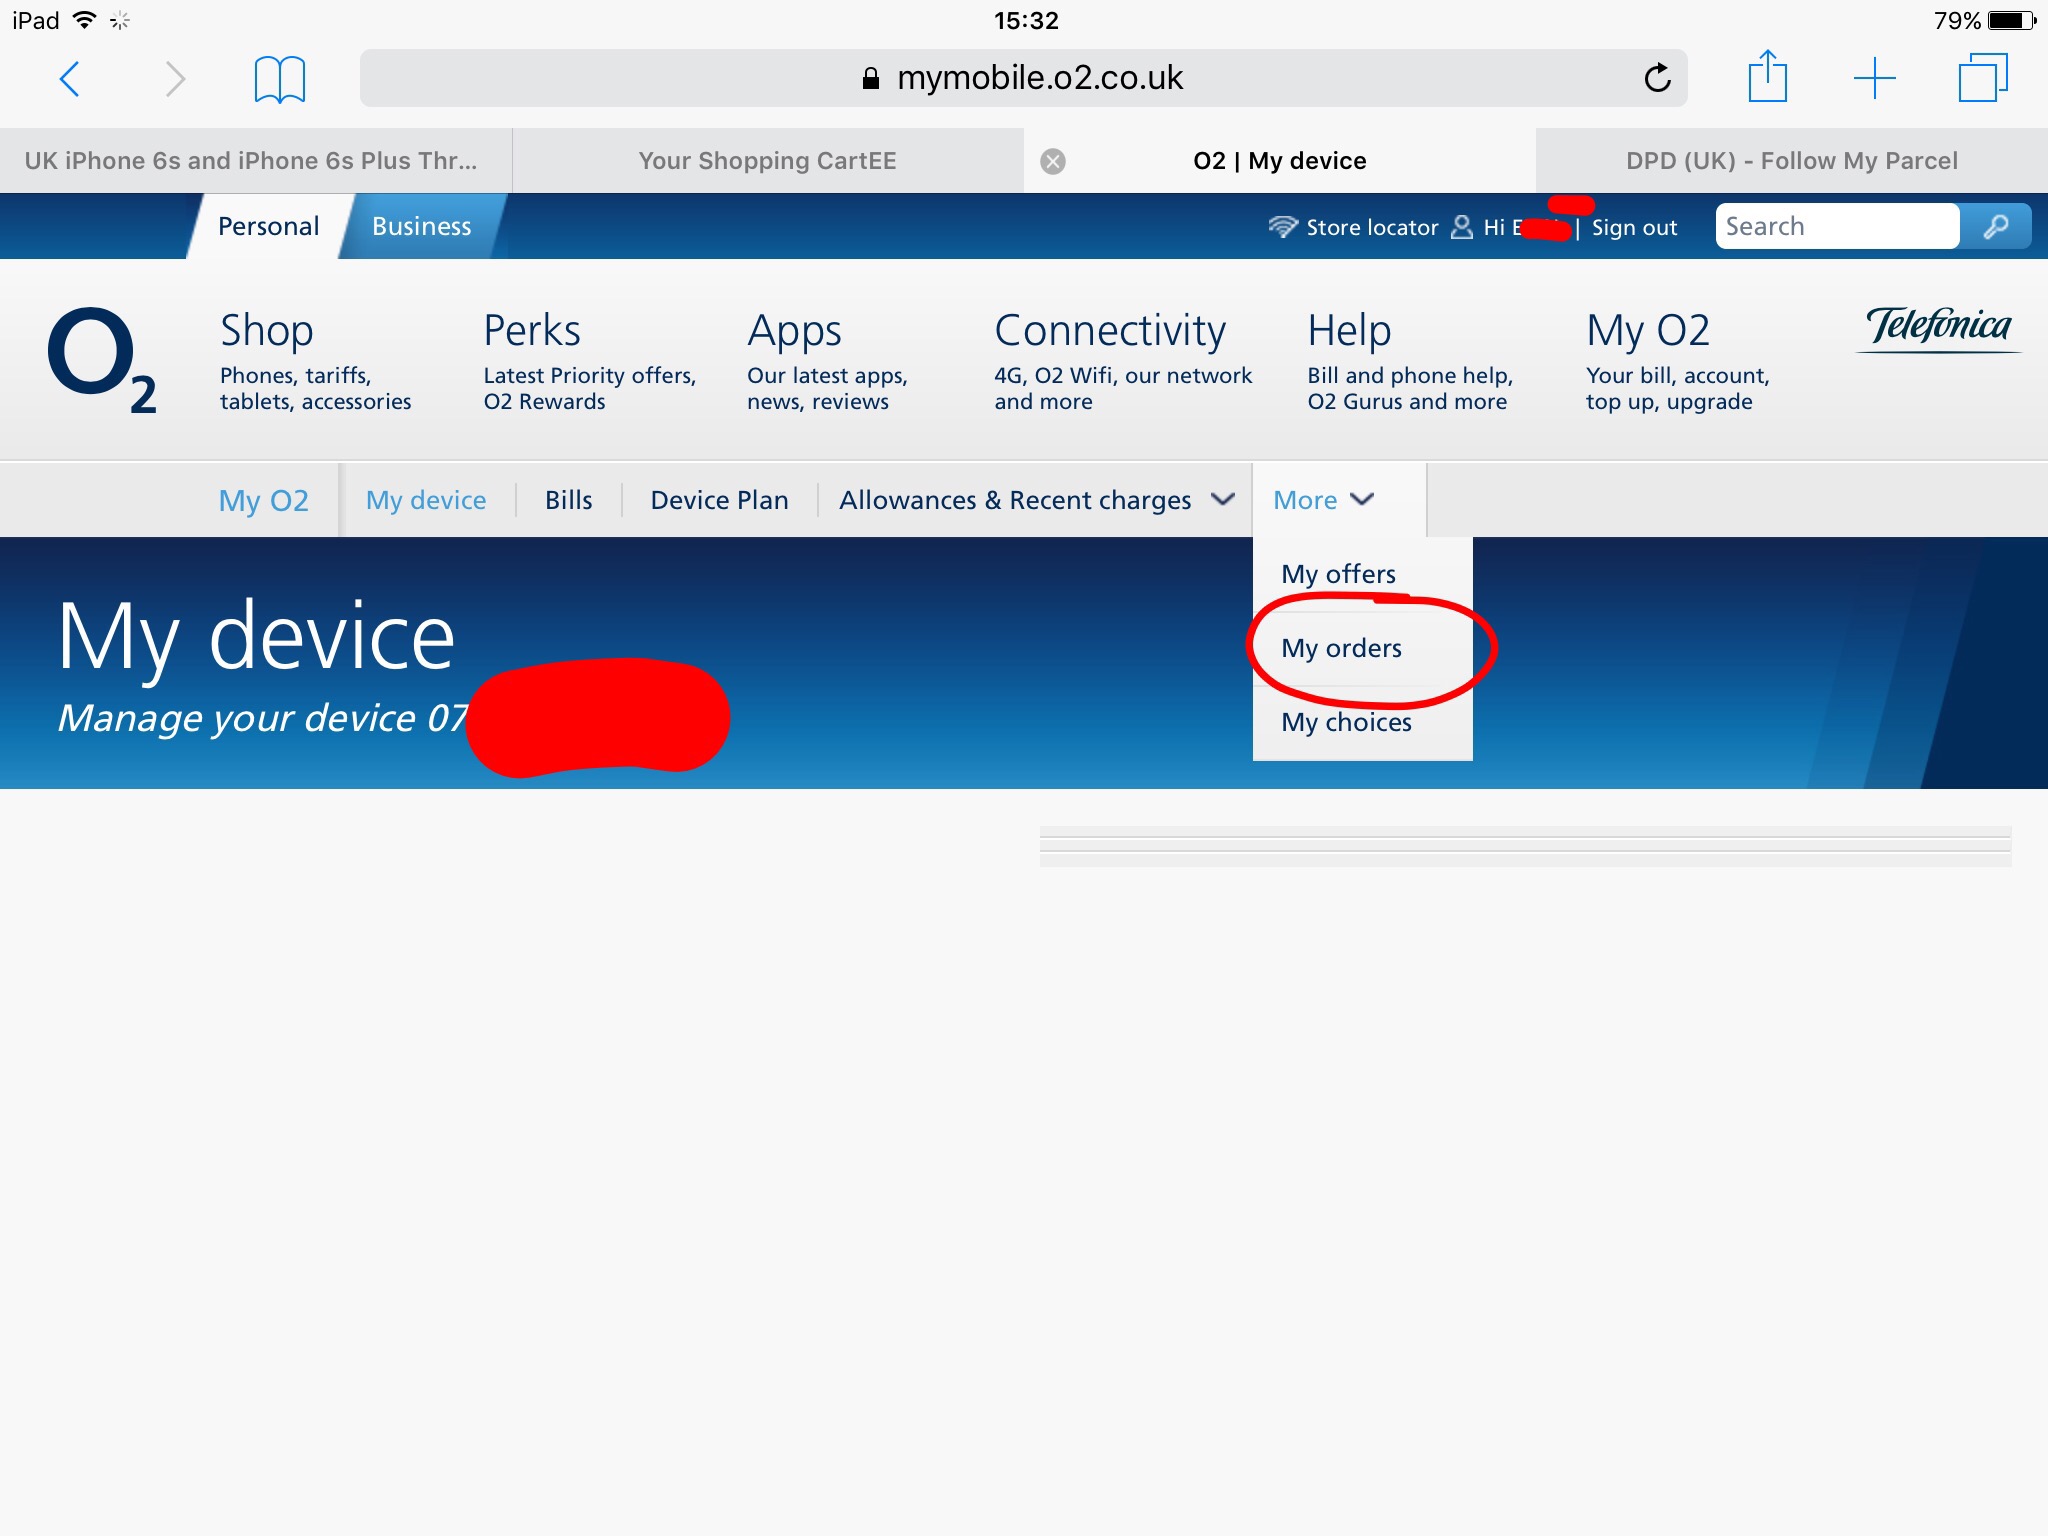The image size is (2048, 1536).
Task: Click the Store locator wifi icon
Action: [x=1283, y=227]
